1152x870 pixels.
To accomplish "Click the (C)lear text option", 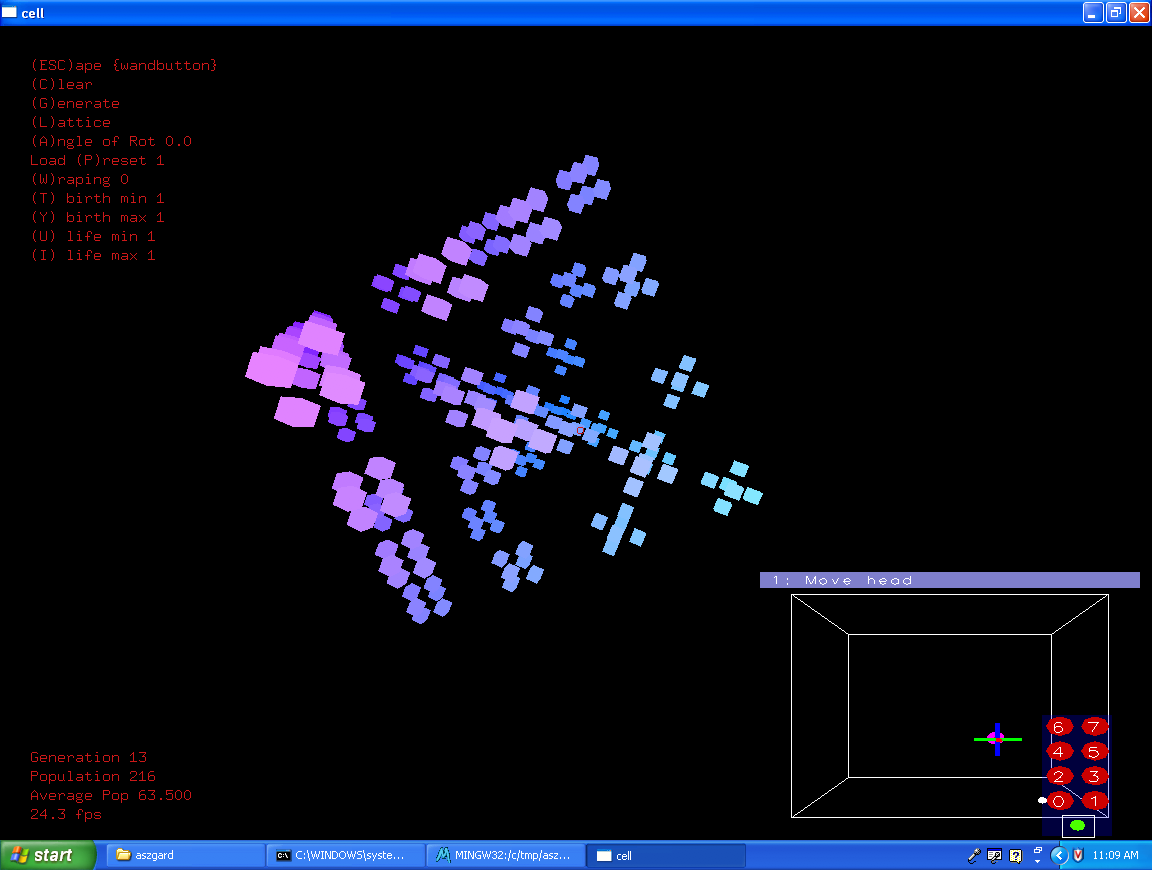I will click(62, 84).
